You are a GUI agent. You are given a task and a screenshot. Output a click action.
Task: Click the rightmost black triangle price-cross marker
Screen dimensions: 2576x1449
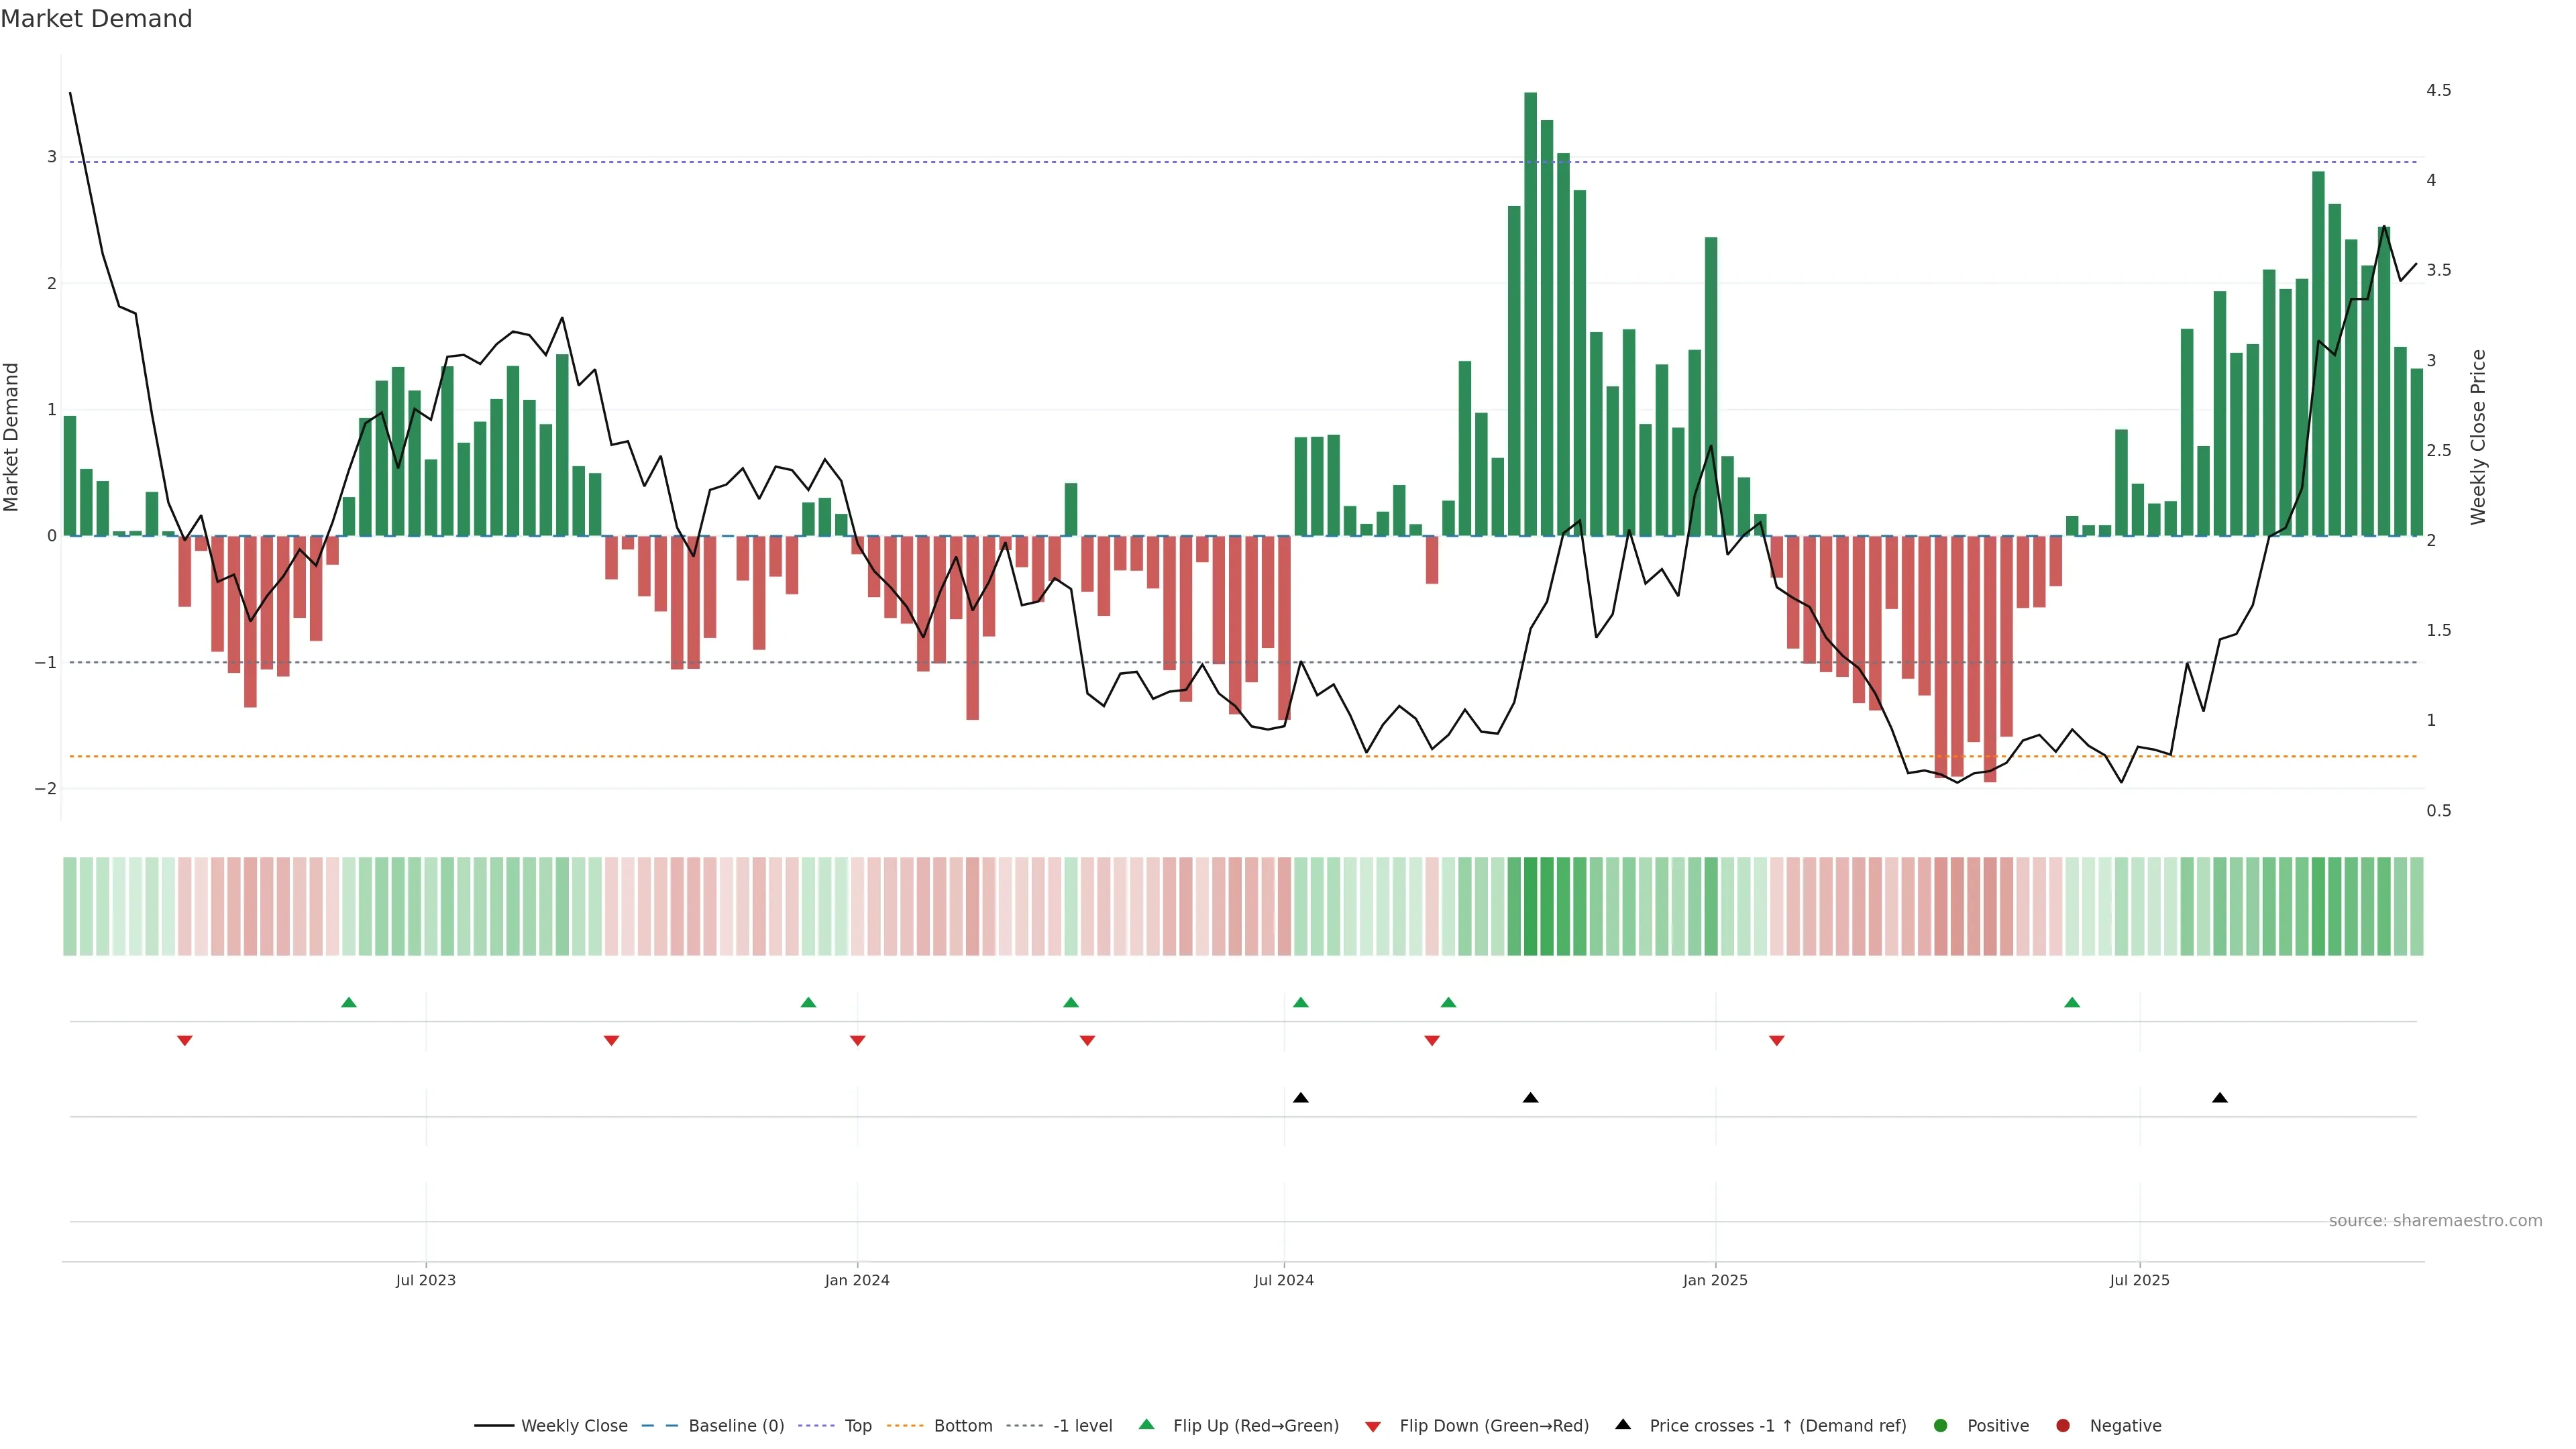pos(2220,1098)
